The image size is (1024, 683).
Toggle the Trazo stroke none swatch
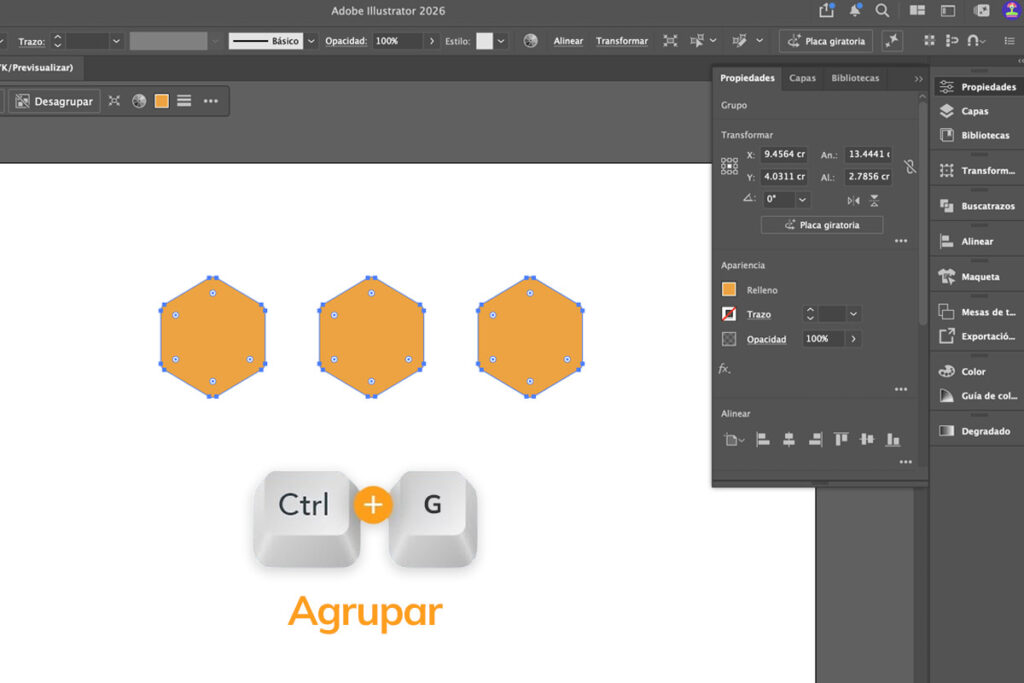[729, 314]
